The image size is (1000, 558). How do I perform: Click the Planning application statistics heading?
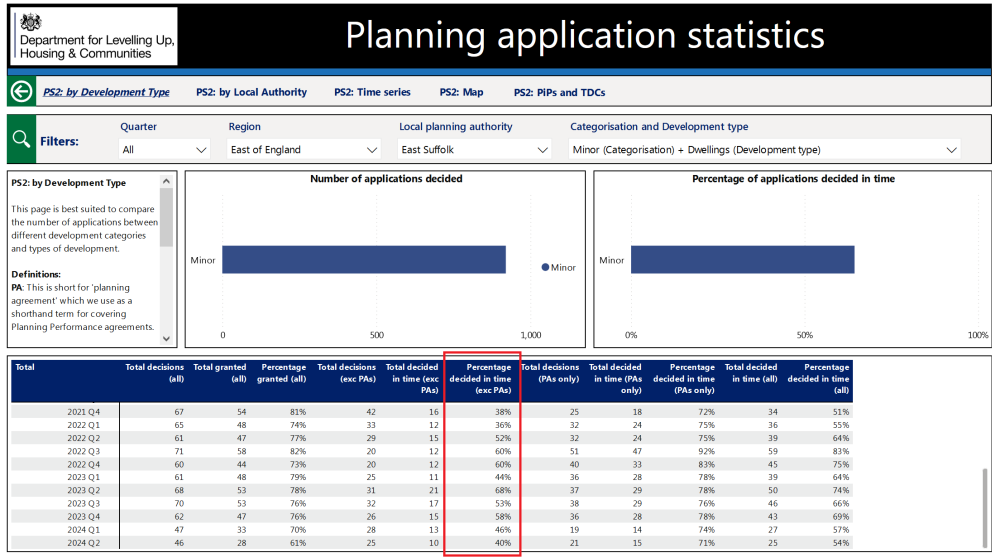point(585,36)
